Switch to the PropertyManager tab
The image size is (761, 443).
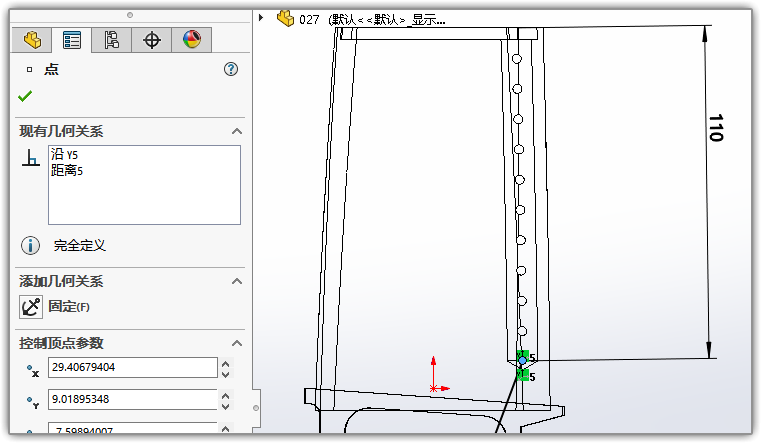72,40
